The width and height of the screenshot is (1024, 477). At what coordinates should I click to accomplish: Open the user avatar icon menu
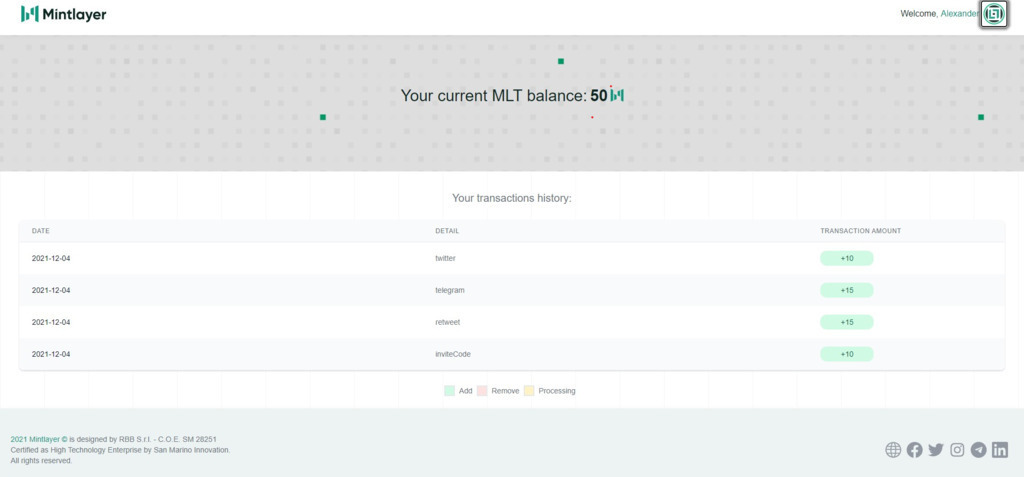(994, 14)
